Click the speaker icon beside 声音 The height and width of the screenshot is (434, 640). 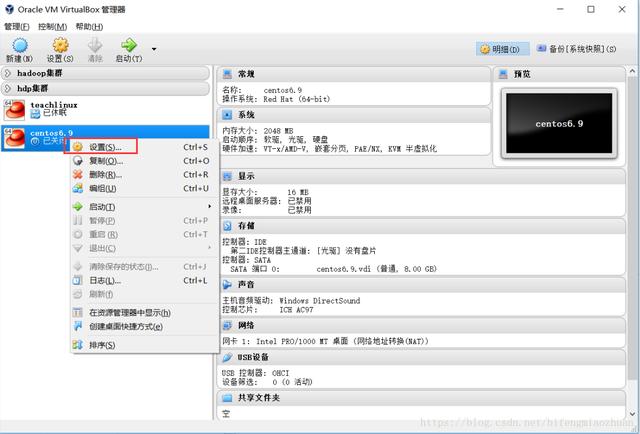tap(227, 285)
